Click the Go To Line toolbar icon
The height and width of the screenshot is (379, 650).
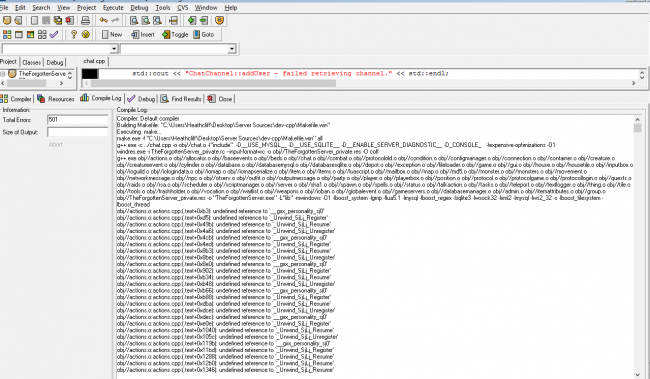point(173,20)
